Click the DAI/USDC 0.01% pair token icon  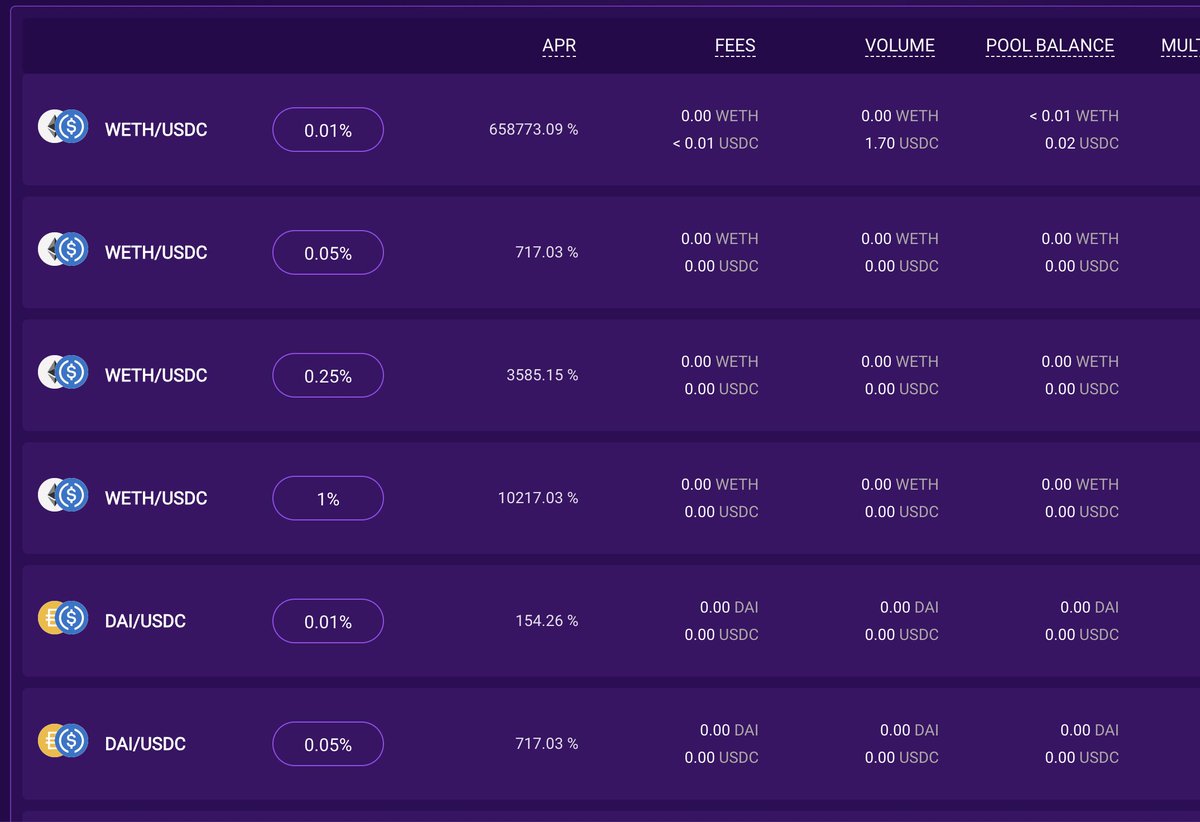pos(63,618)
